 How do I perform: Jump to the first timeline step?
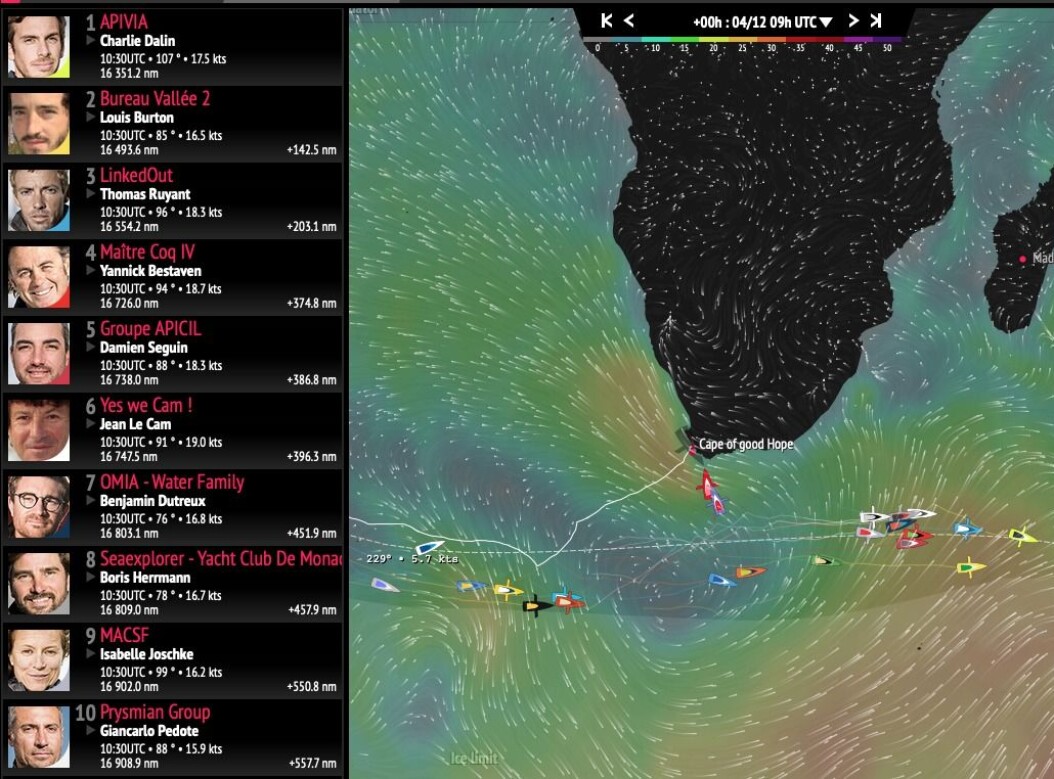coord(606,21)
